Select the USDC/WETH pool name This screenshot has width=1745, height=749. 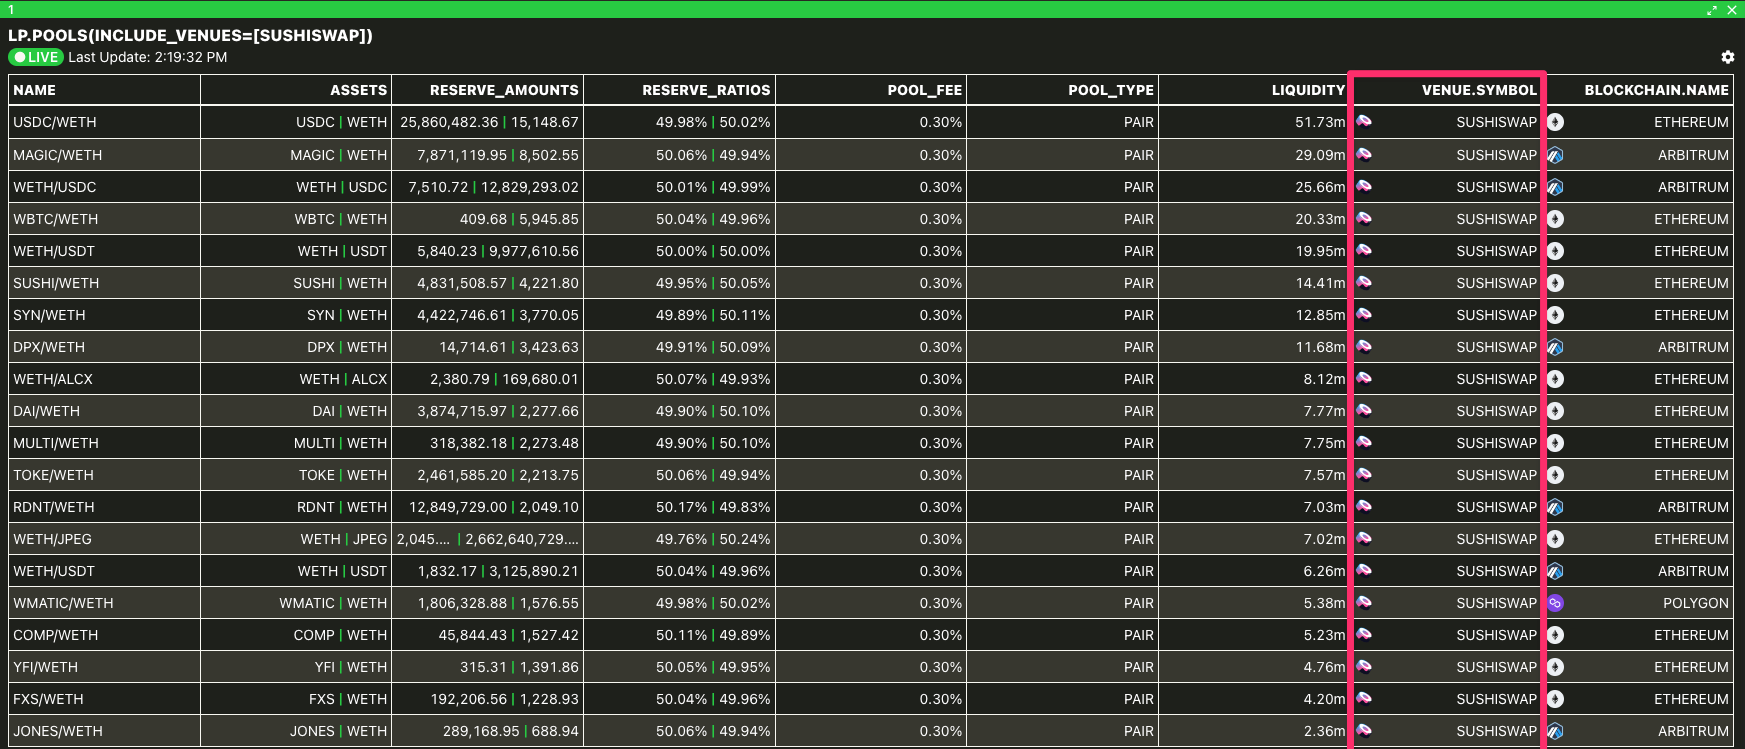[x=55, y=122]
